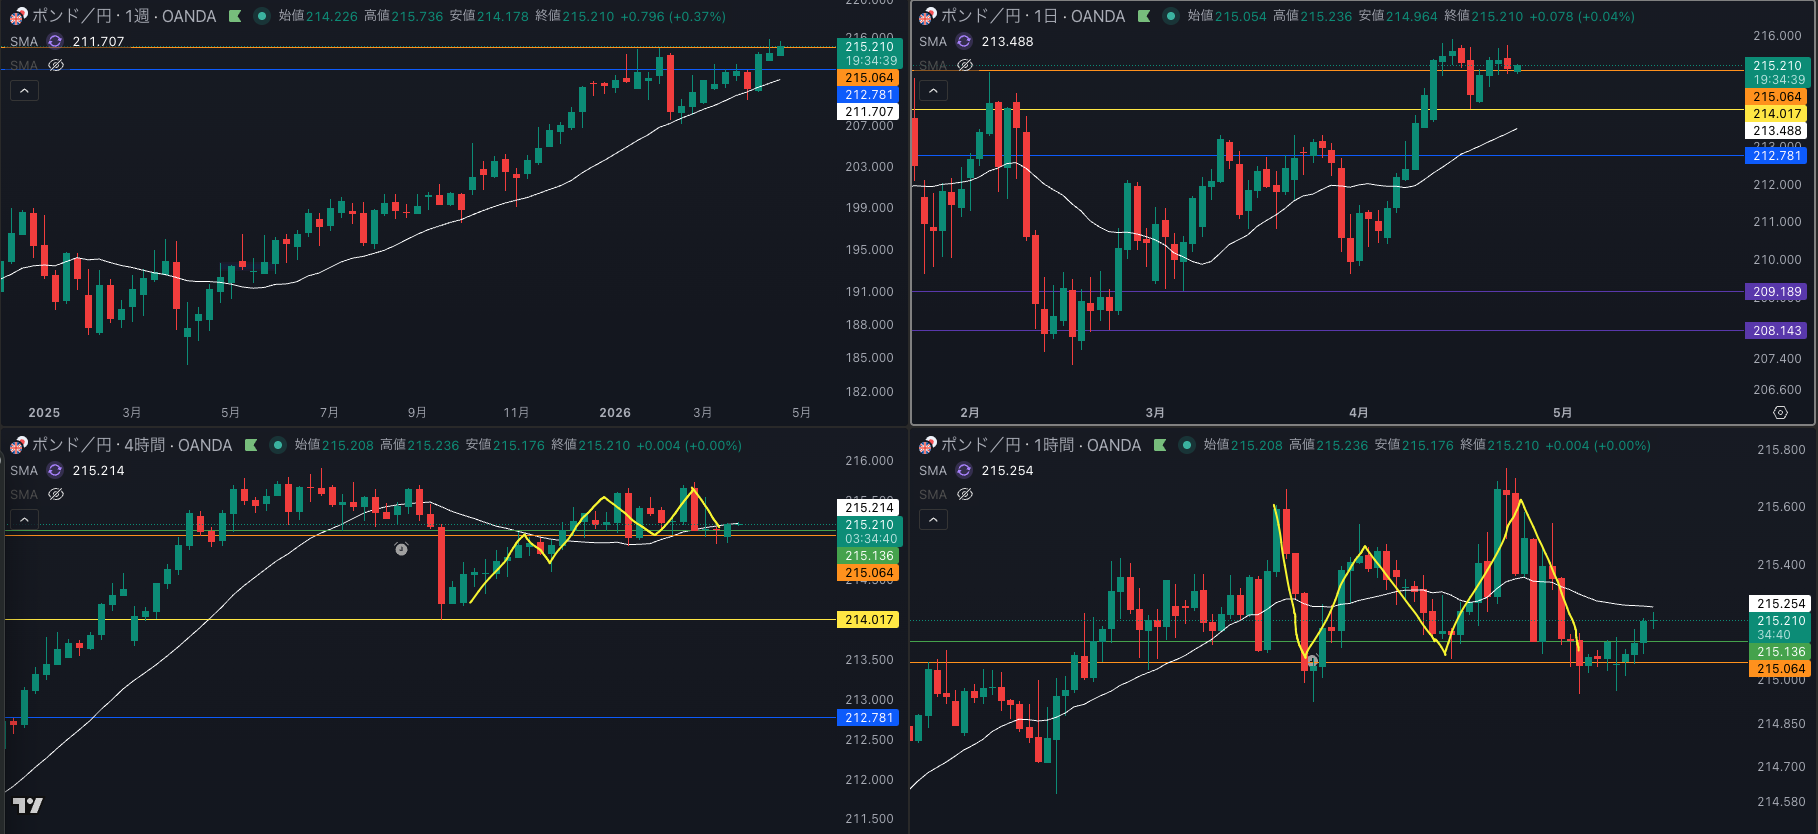Open symbol title ポンド/円 · 1週 · OANDA

click(124, 16)
